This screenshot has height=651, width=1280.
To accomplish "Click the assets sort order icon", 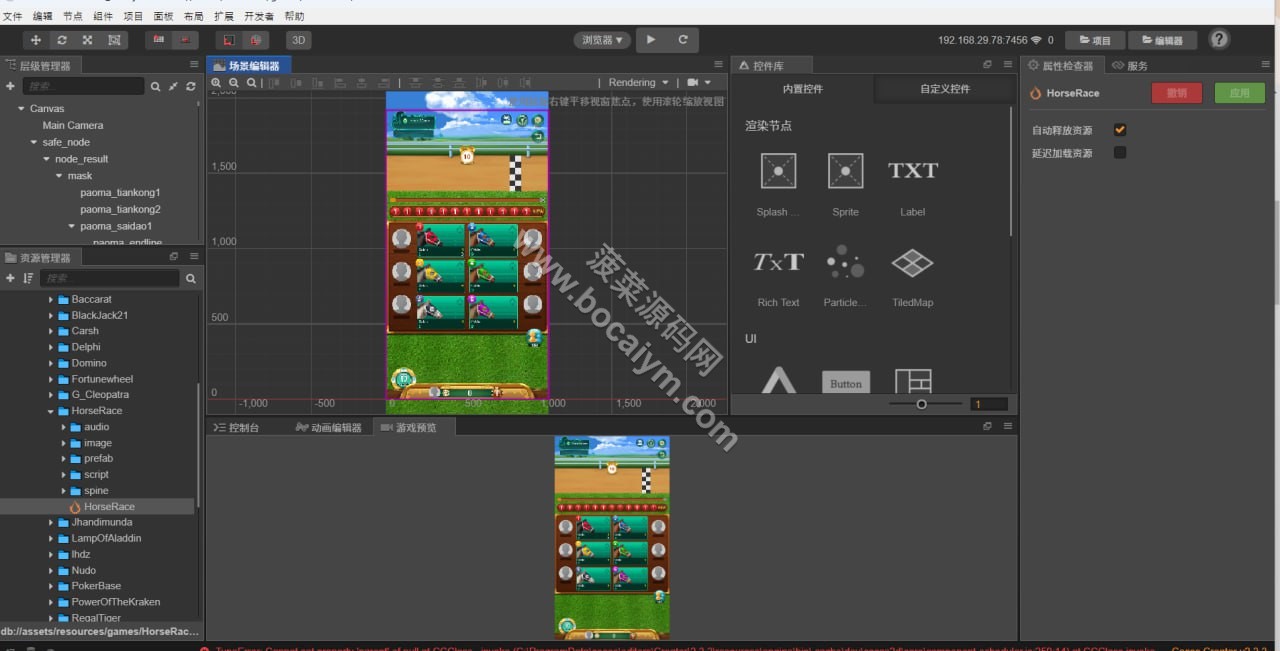I will pos(28,278).
